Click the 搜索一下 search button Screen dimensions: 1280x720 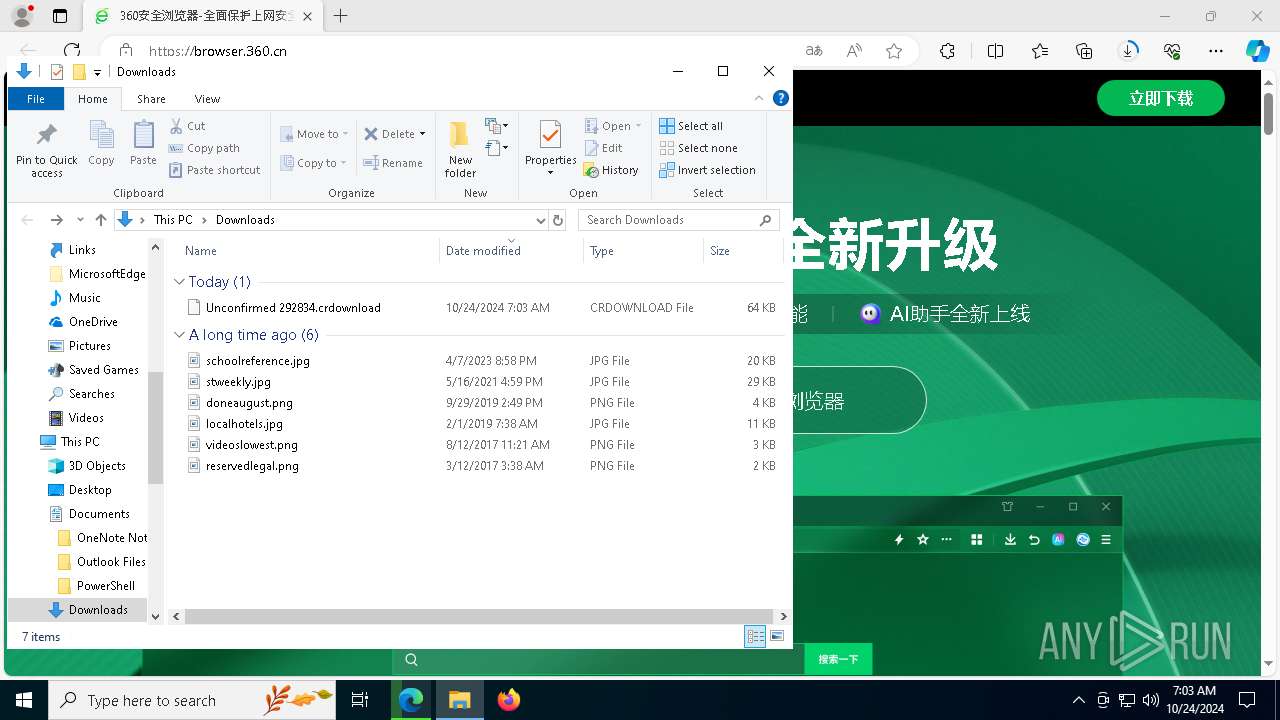(x=838, y=659)
